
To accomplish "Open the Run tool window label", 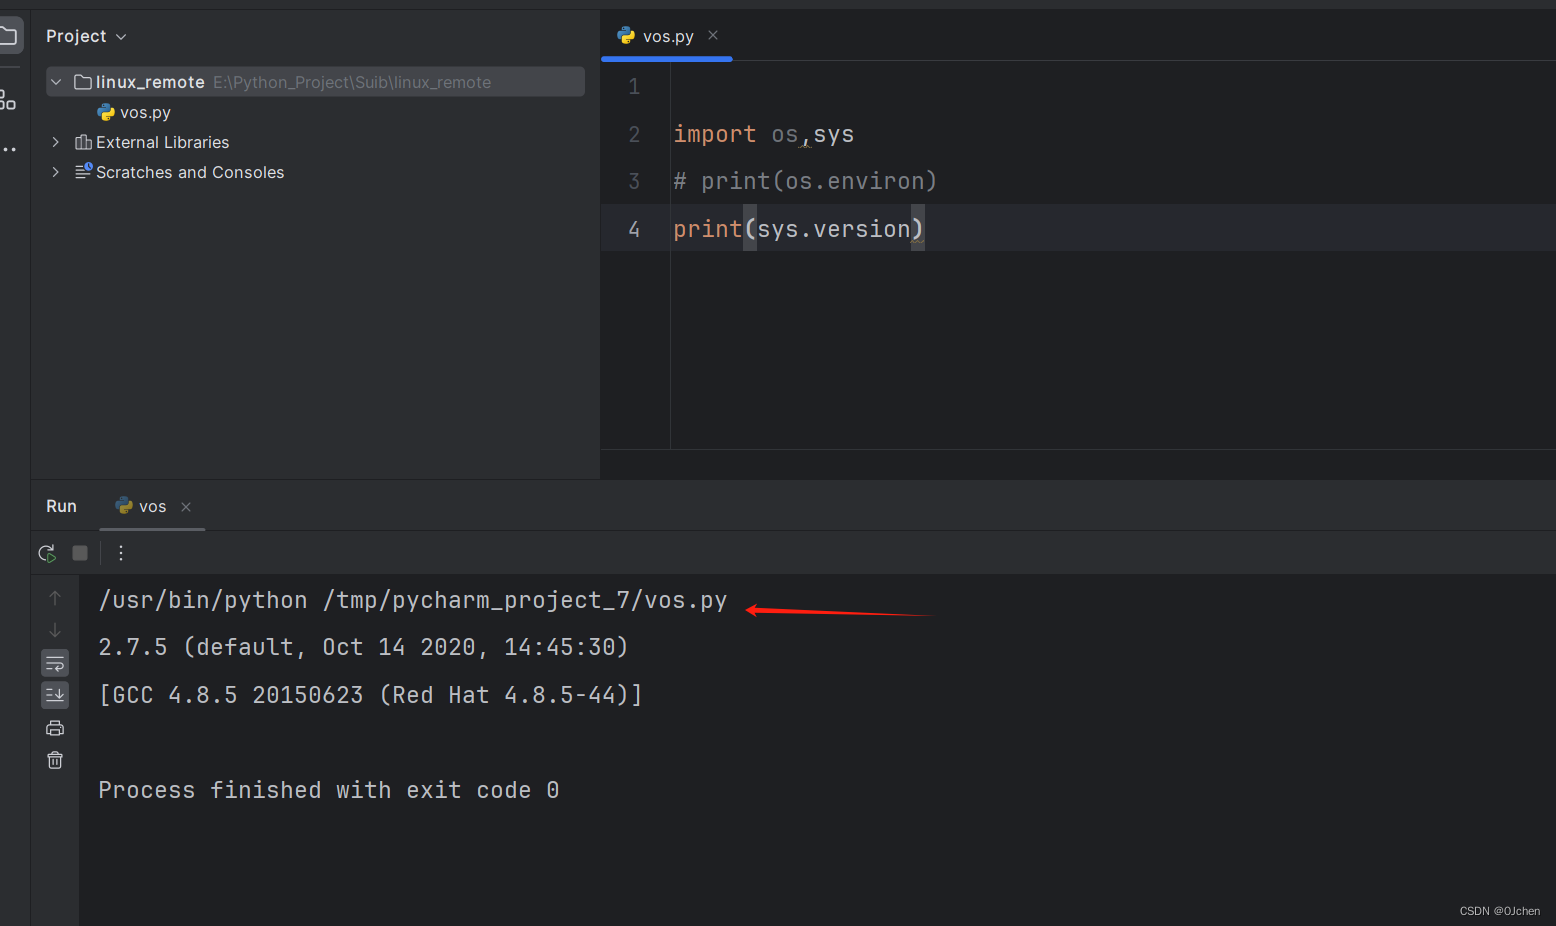I will coord(61,506).
